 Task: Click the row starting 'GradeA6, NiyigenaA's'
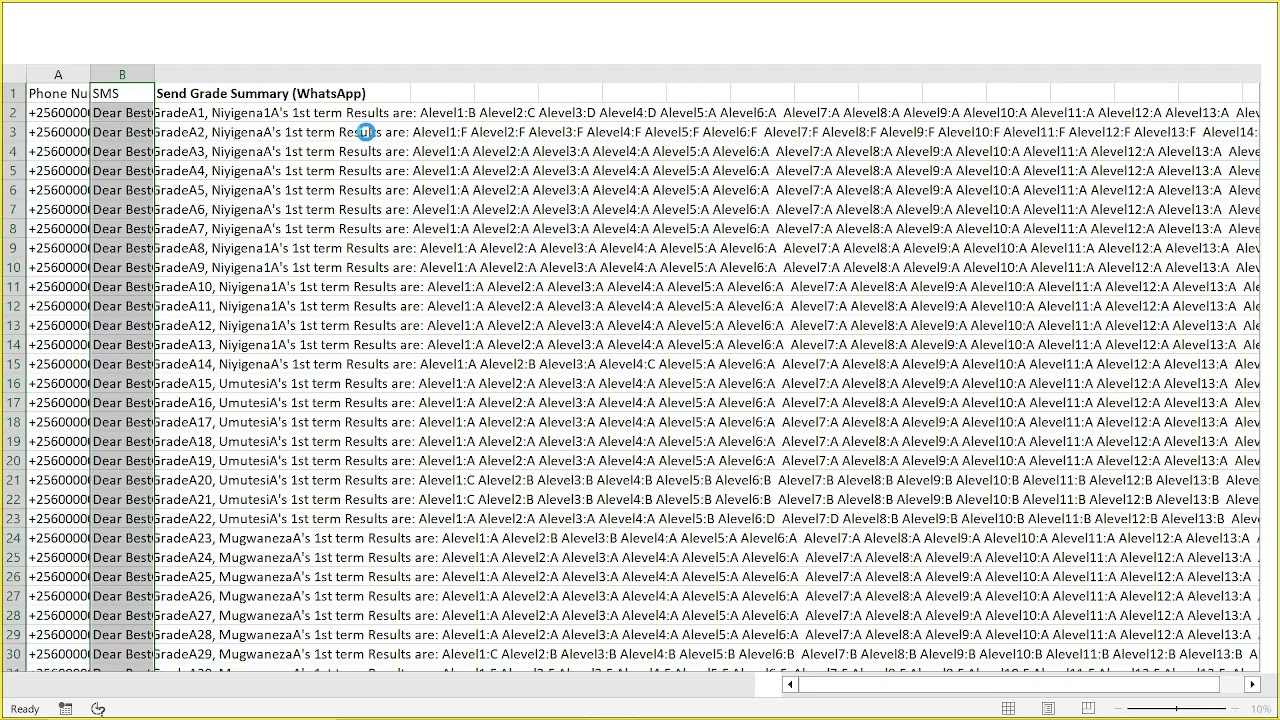coord(706,209)
